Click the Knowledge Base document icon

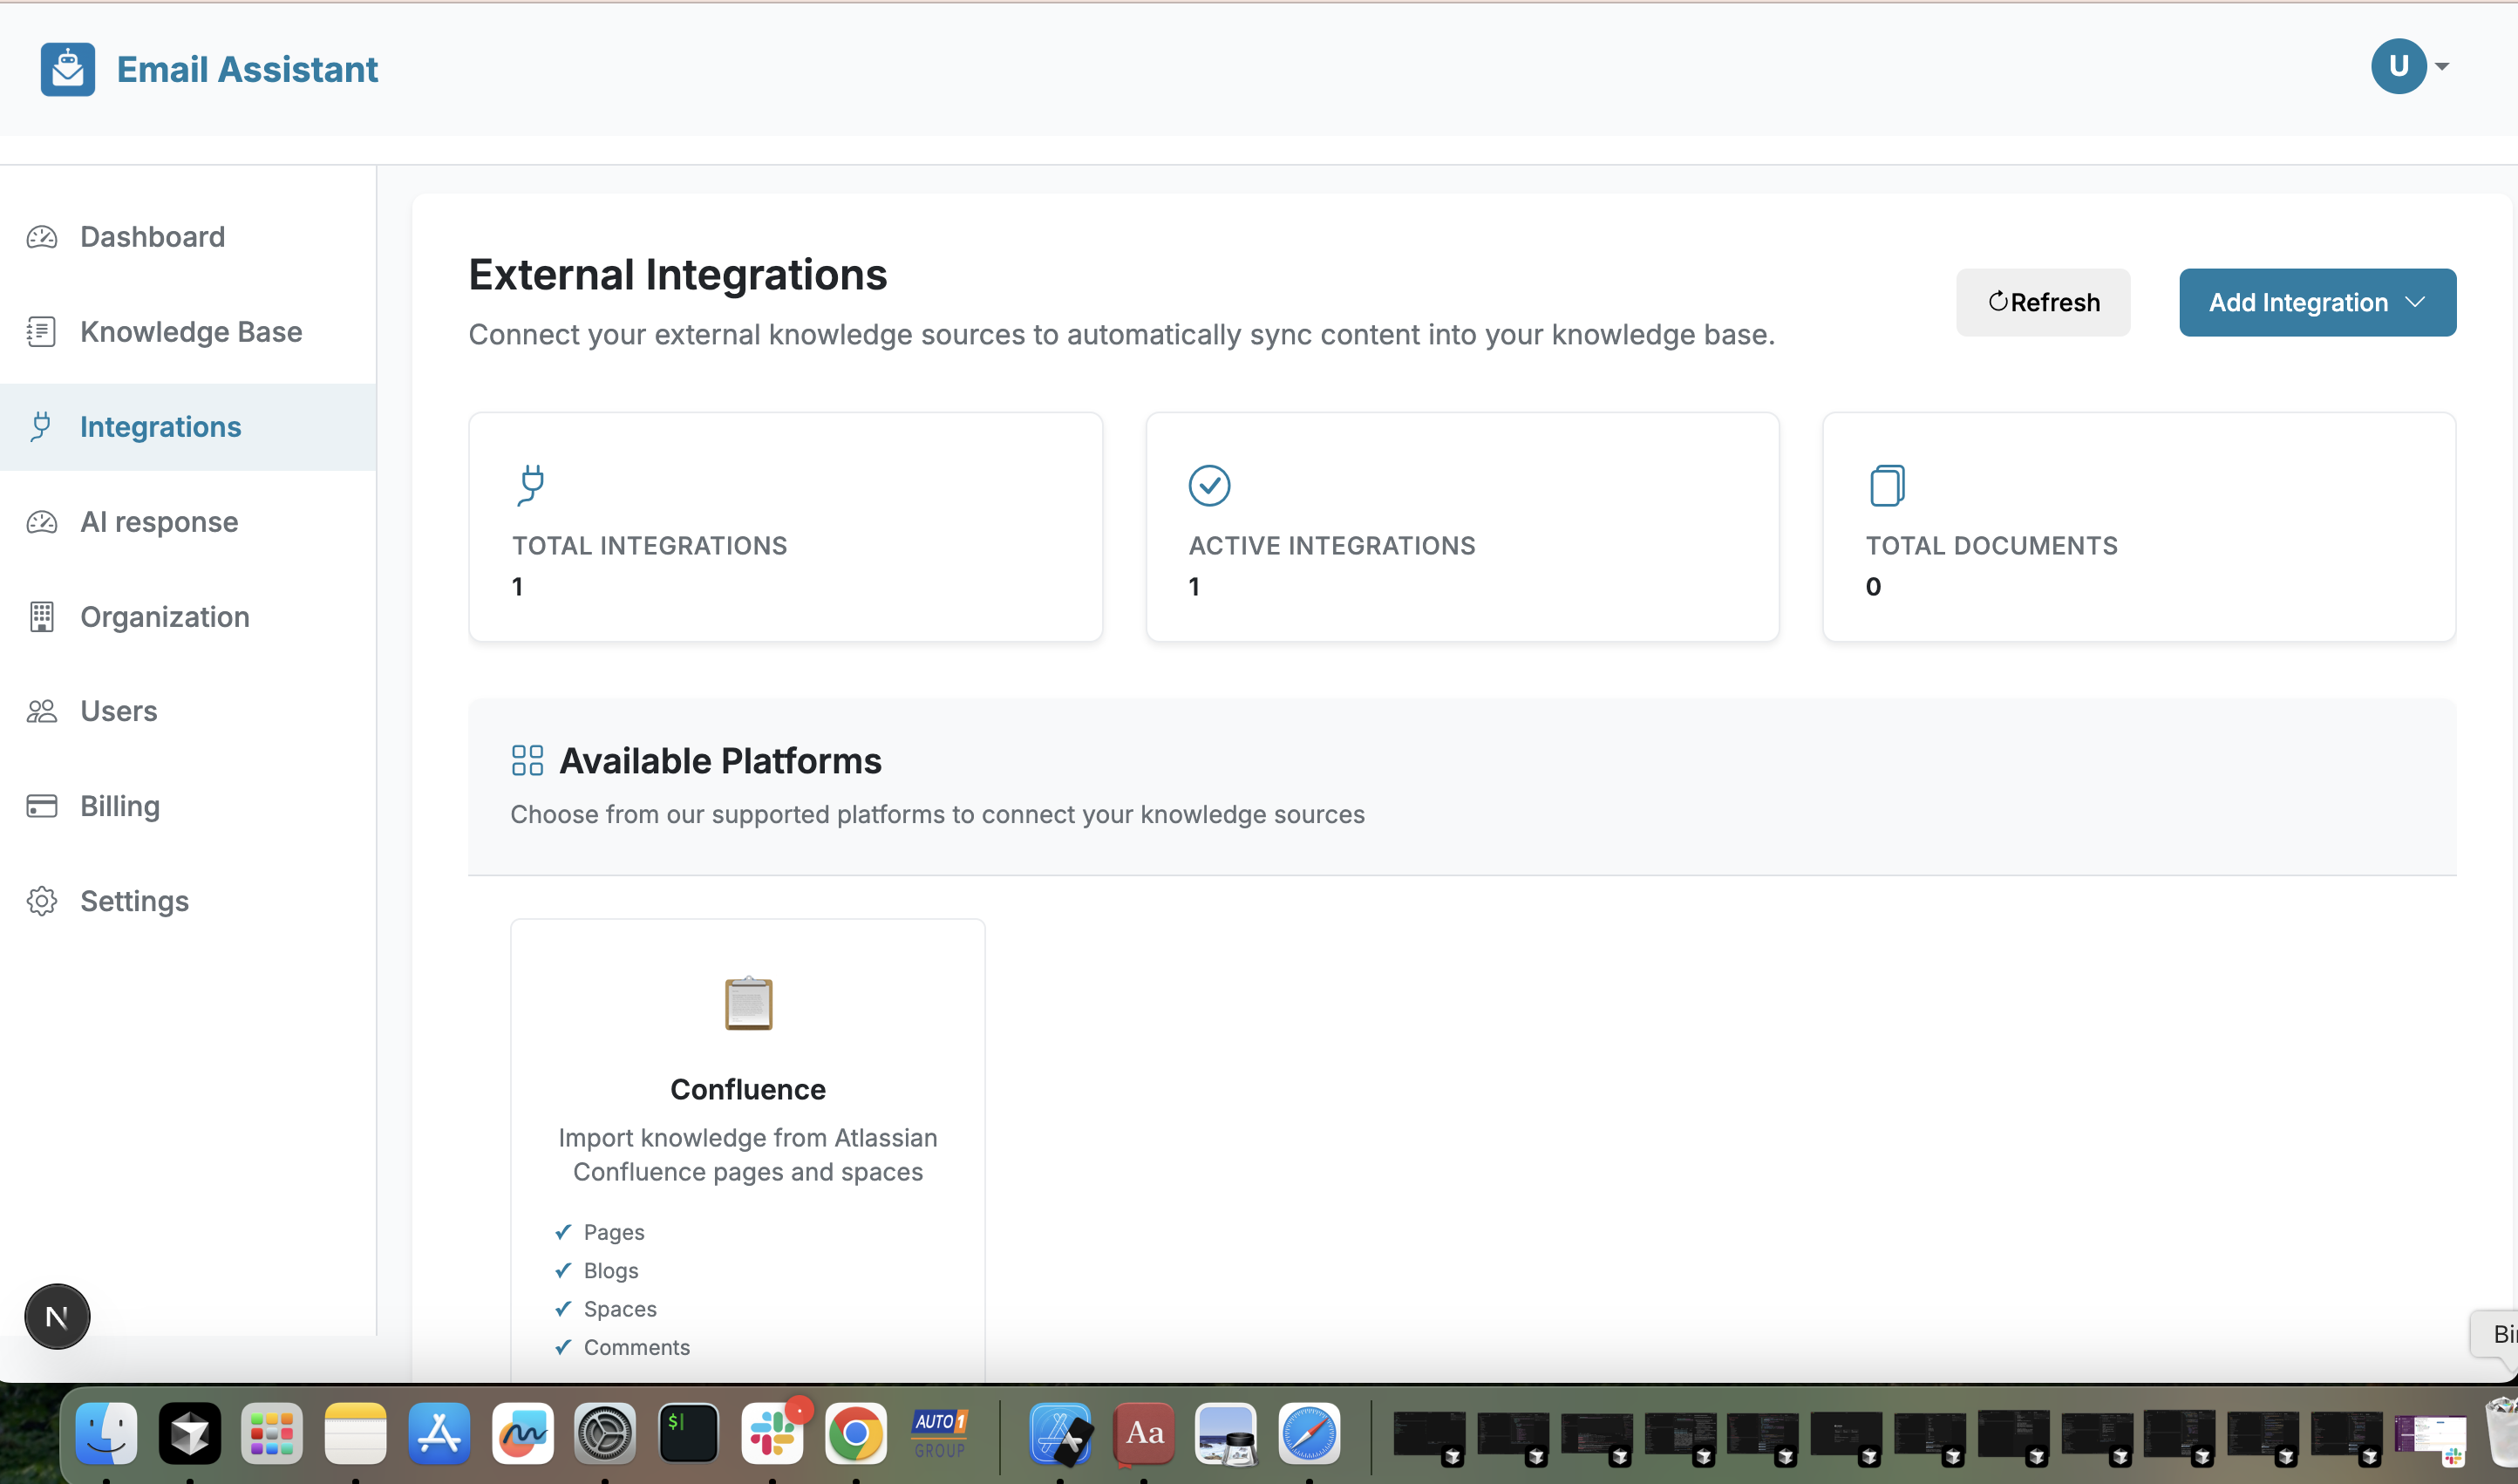42,332
